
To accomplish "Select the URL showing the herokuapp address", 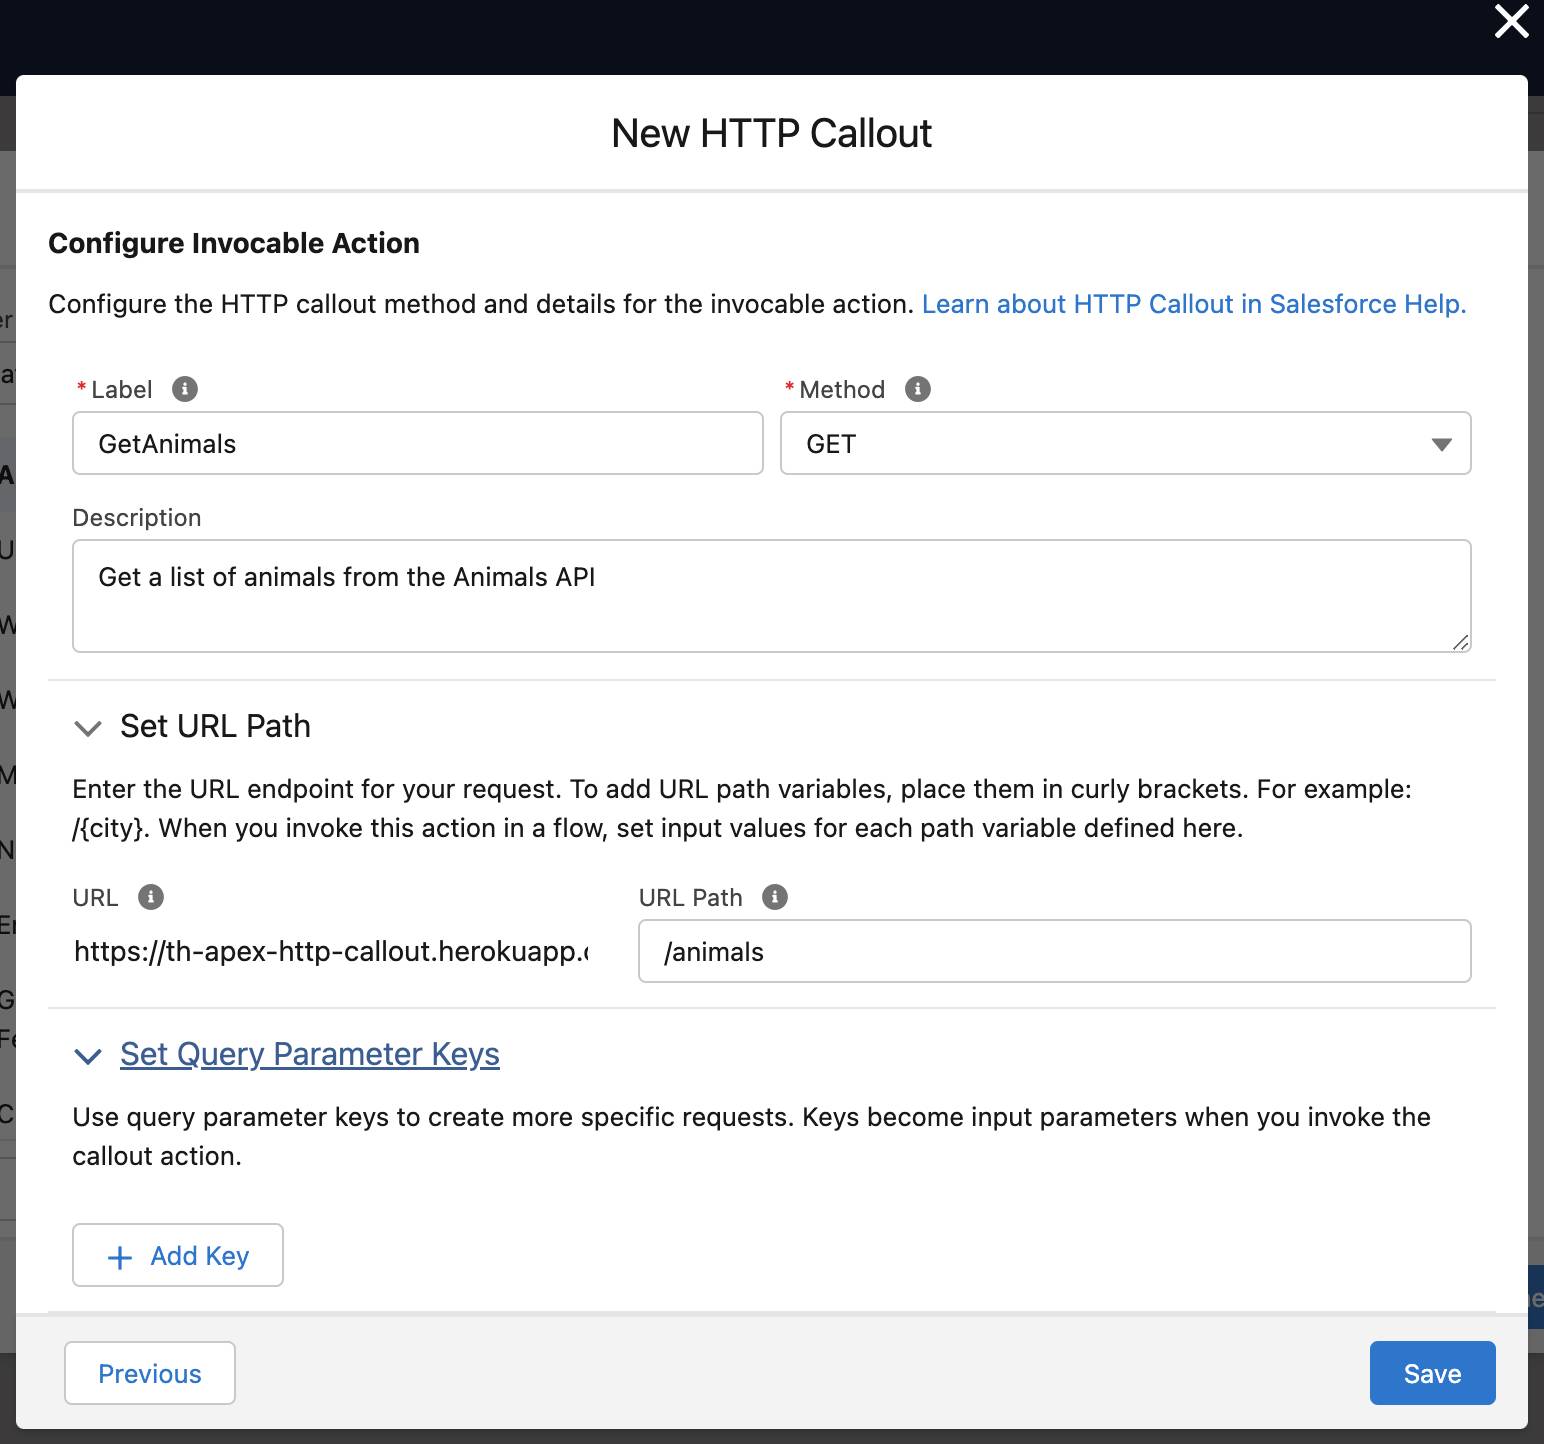I will [331, 951].
